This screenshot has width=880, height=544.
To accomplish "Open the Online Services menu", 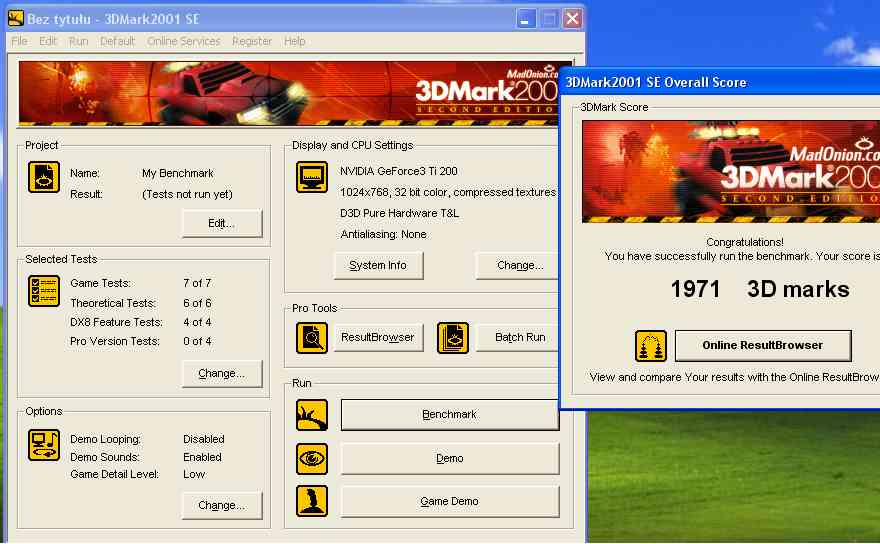I will pos(184,41).
